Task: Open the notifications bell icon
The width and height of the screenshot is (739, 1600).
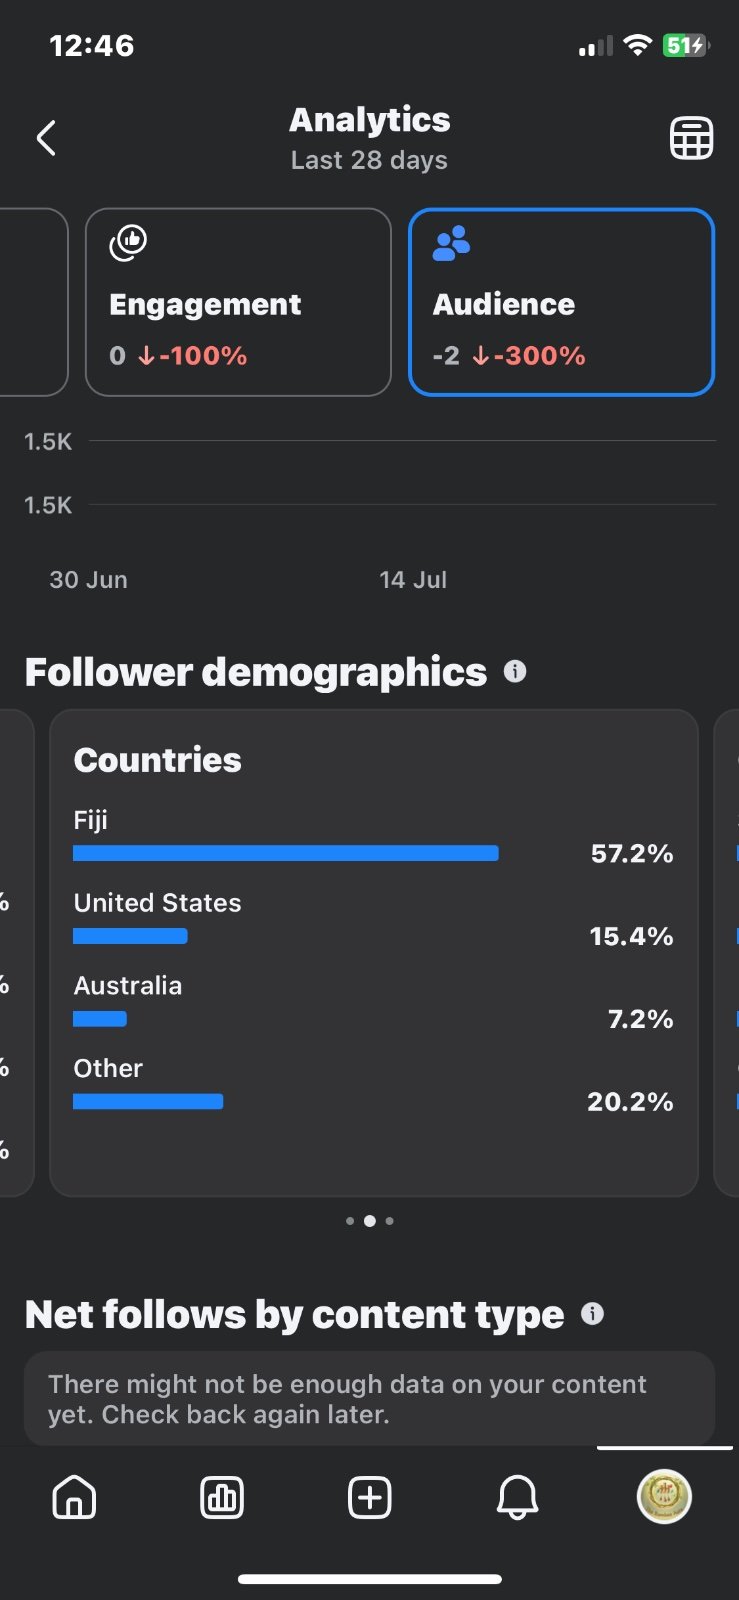Action: click(x=517, y=1497)
